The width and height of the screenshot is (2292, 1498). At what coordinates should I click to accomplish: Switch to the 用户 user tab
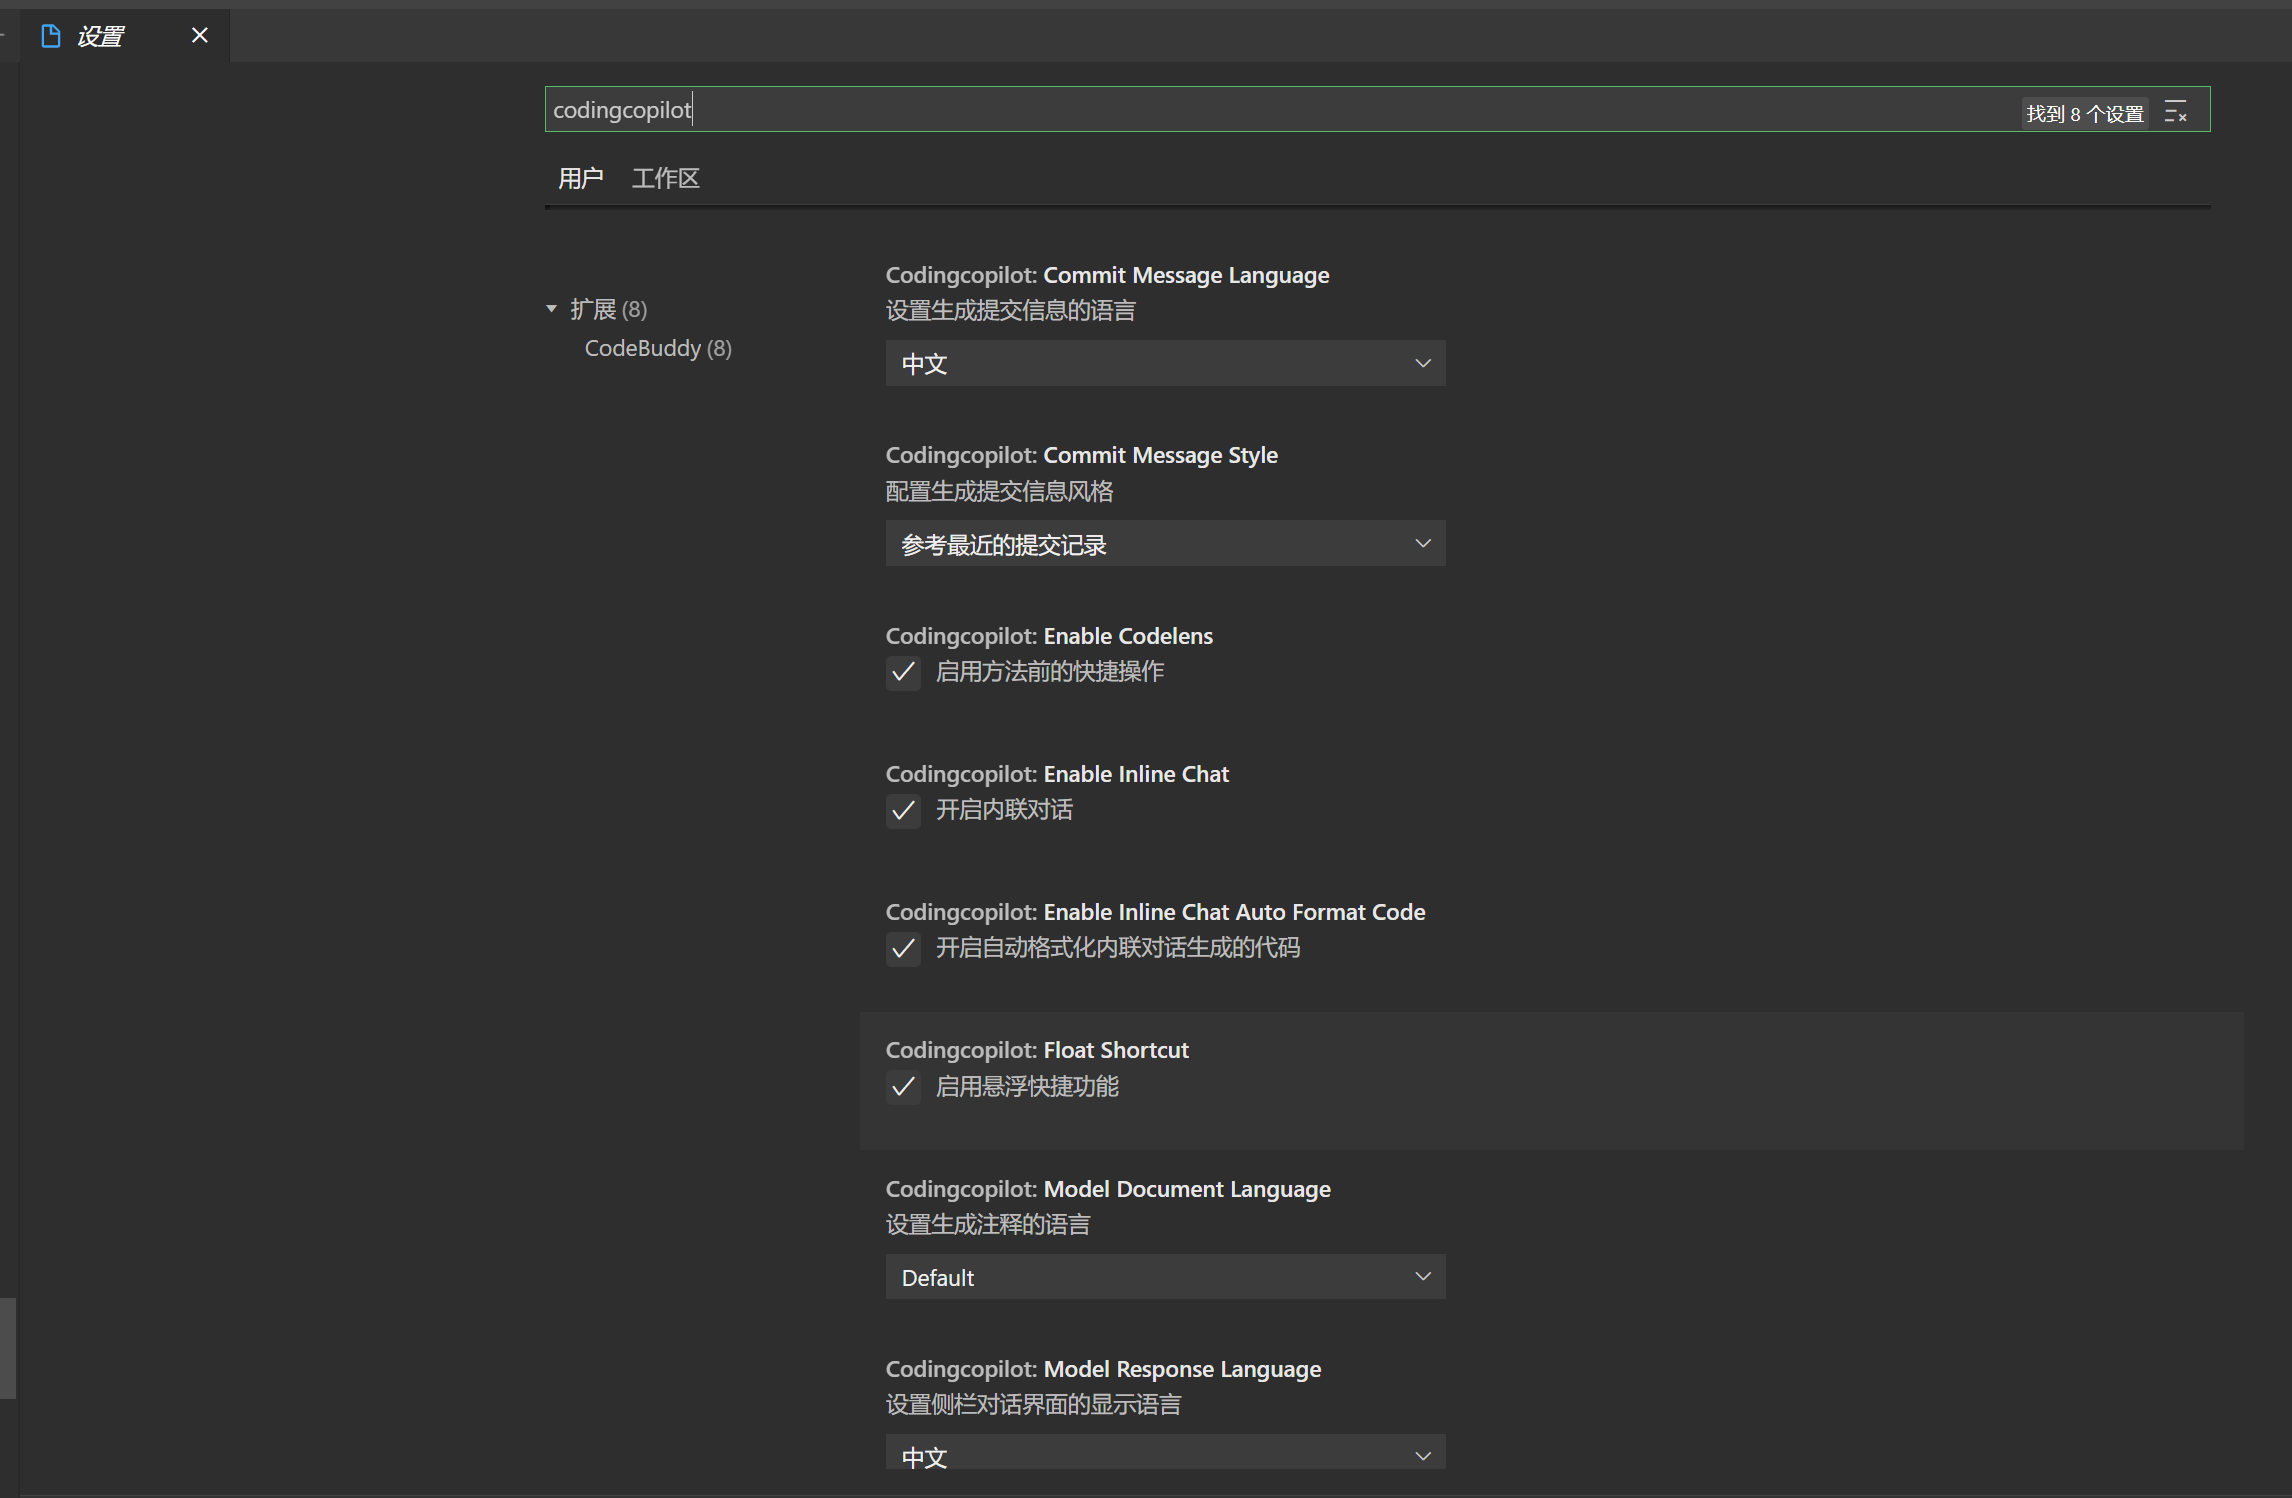click(x=580, y=179)
